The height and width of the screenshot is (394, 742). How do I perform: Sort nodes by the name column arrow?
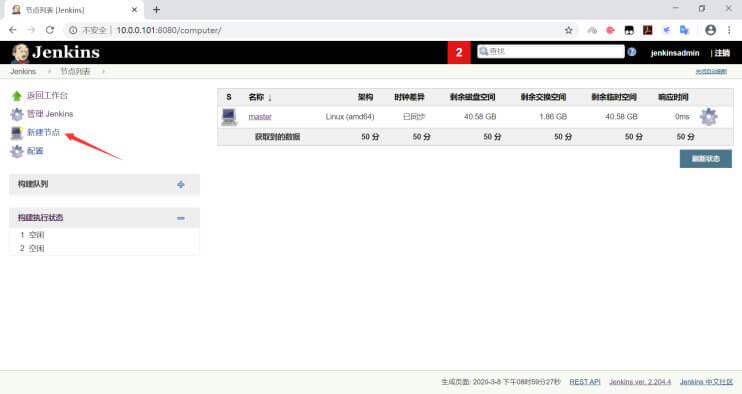[270, 98]
